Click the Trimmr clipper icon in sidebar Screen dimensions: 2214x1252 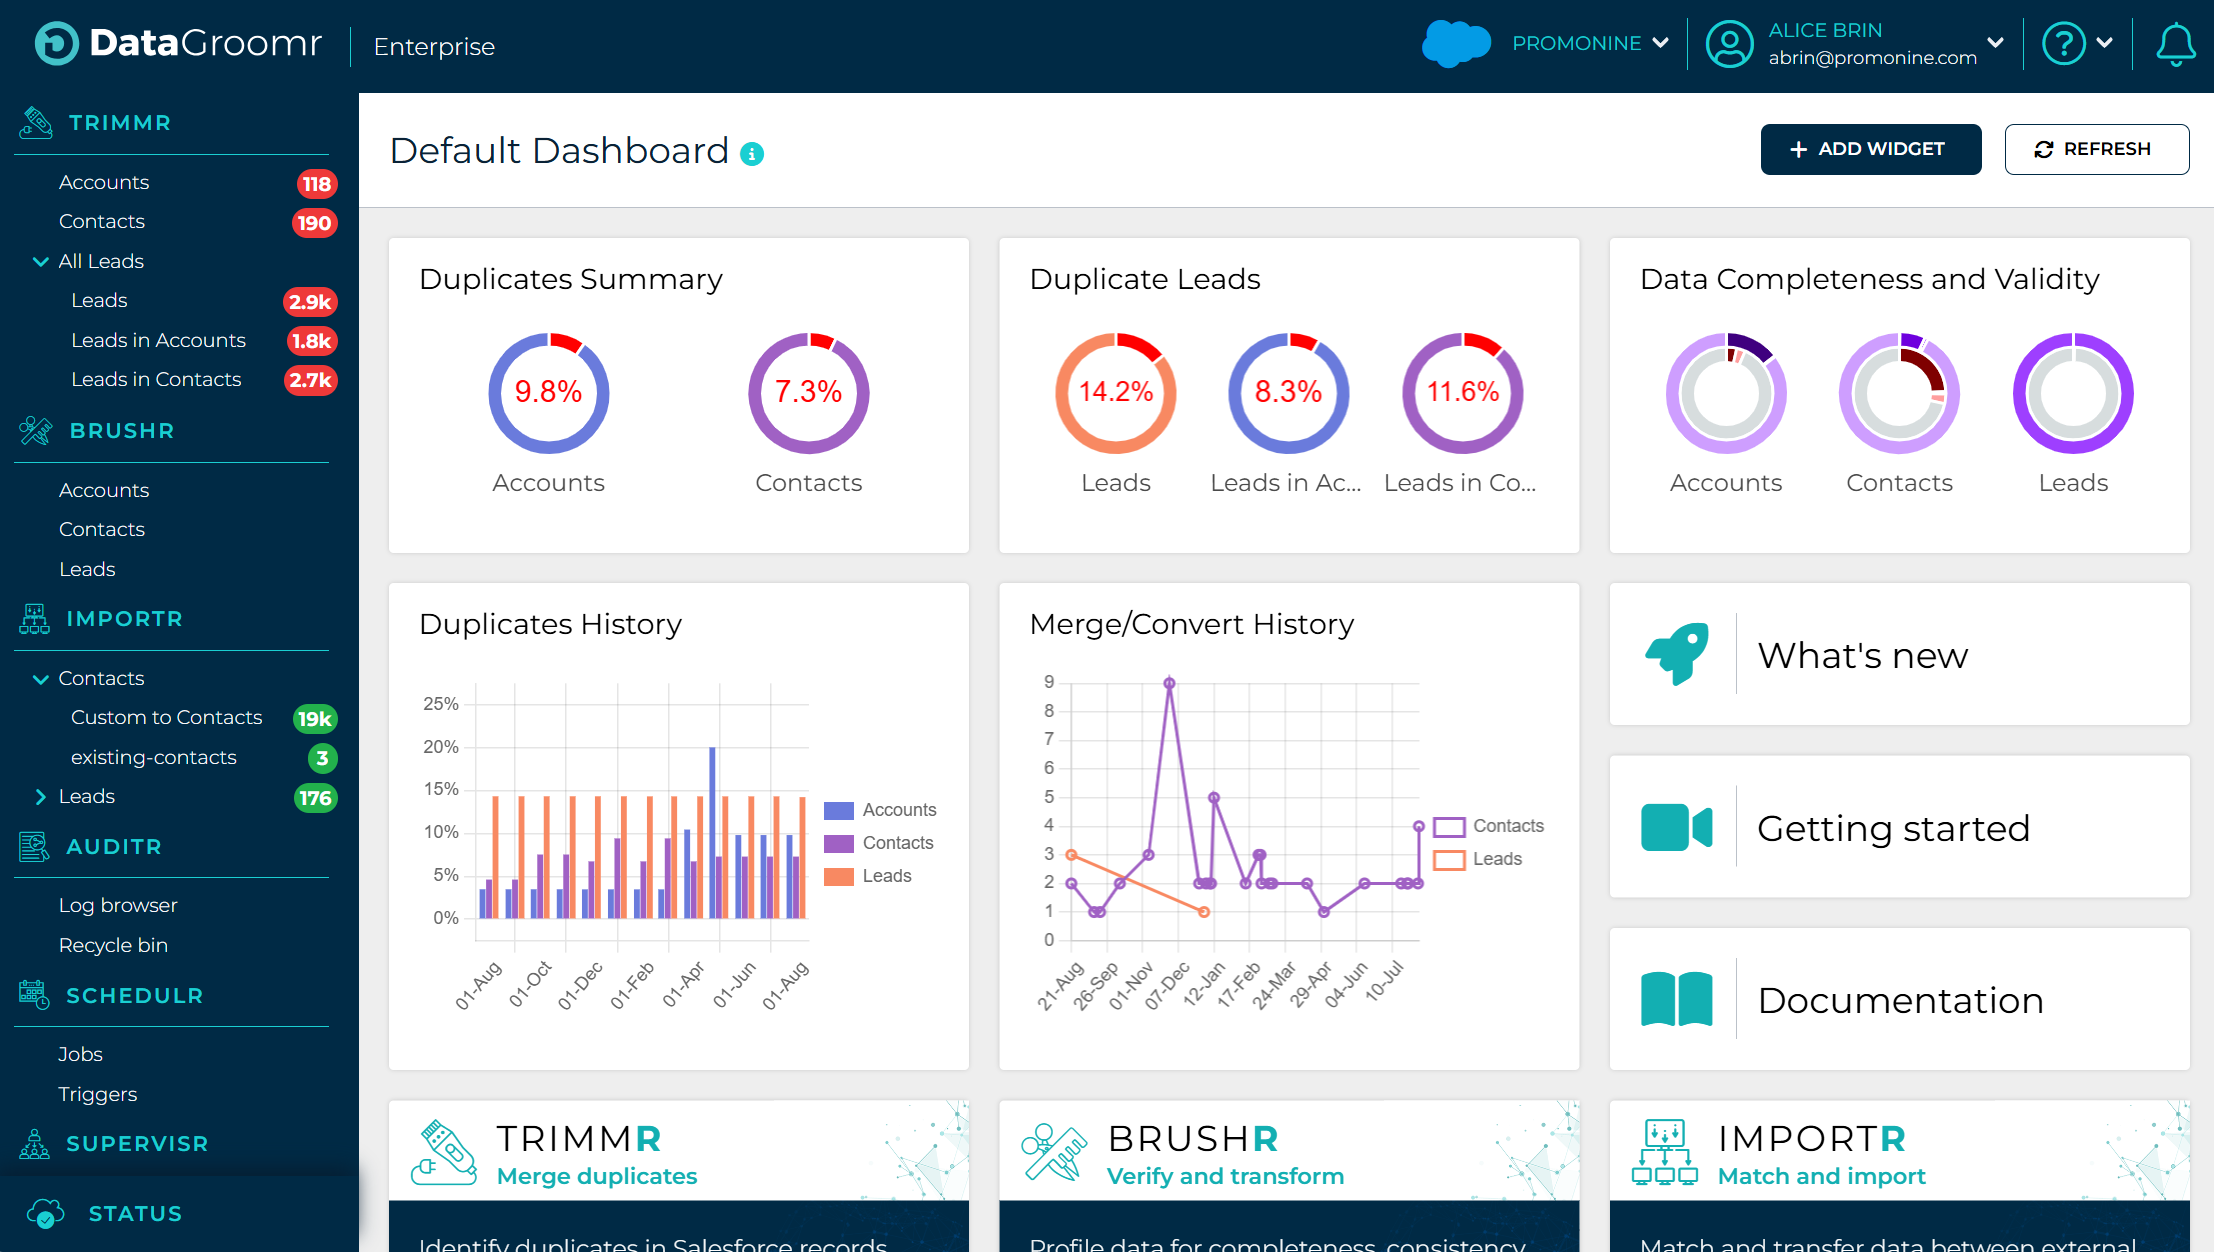click(x=36, y=123)
